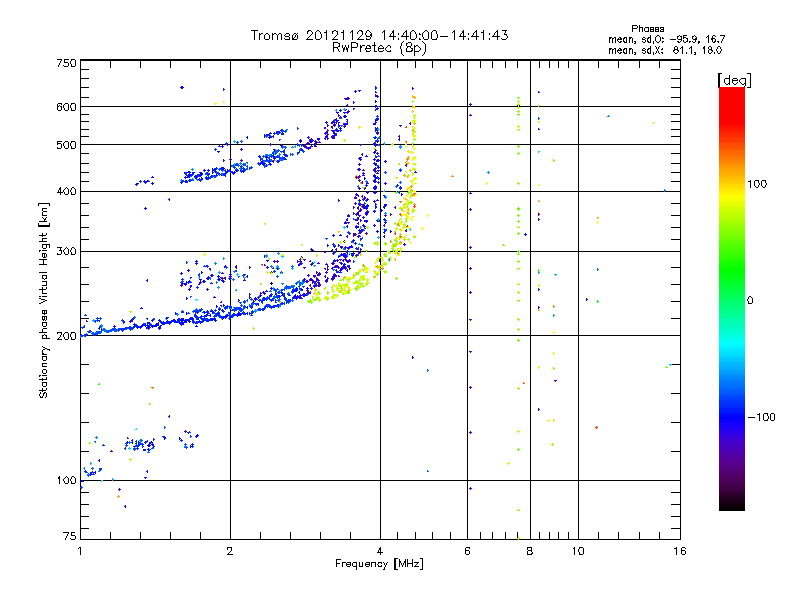Click the rainbow phase colorbar
800x600 pixels.
pos(732,298)
